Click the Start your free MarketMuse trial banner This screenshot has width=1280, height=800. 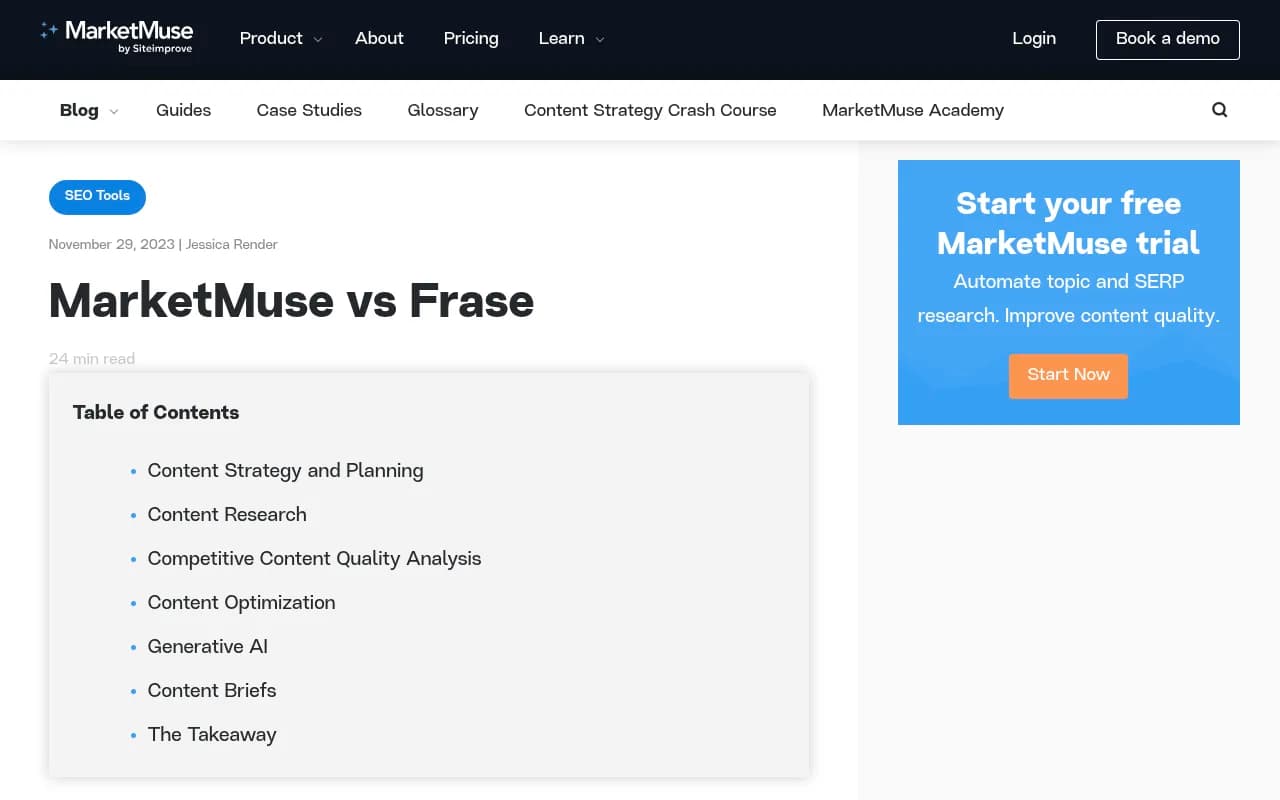[x=1069, y=292]
